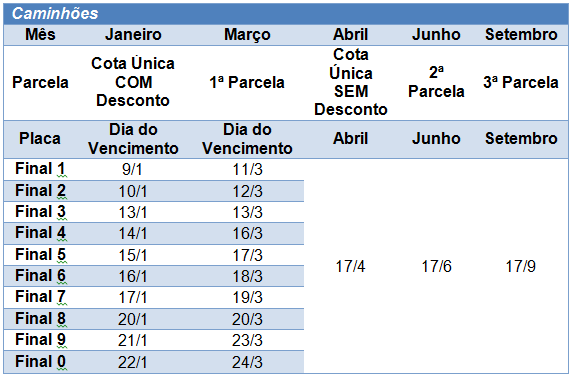Viewport: 571px width, 376px height.
Task: Click the Cota Única COM Desconto cell
Action: click(x=133, y=82)
